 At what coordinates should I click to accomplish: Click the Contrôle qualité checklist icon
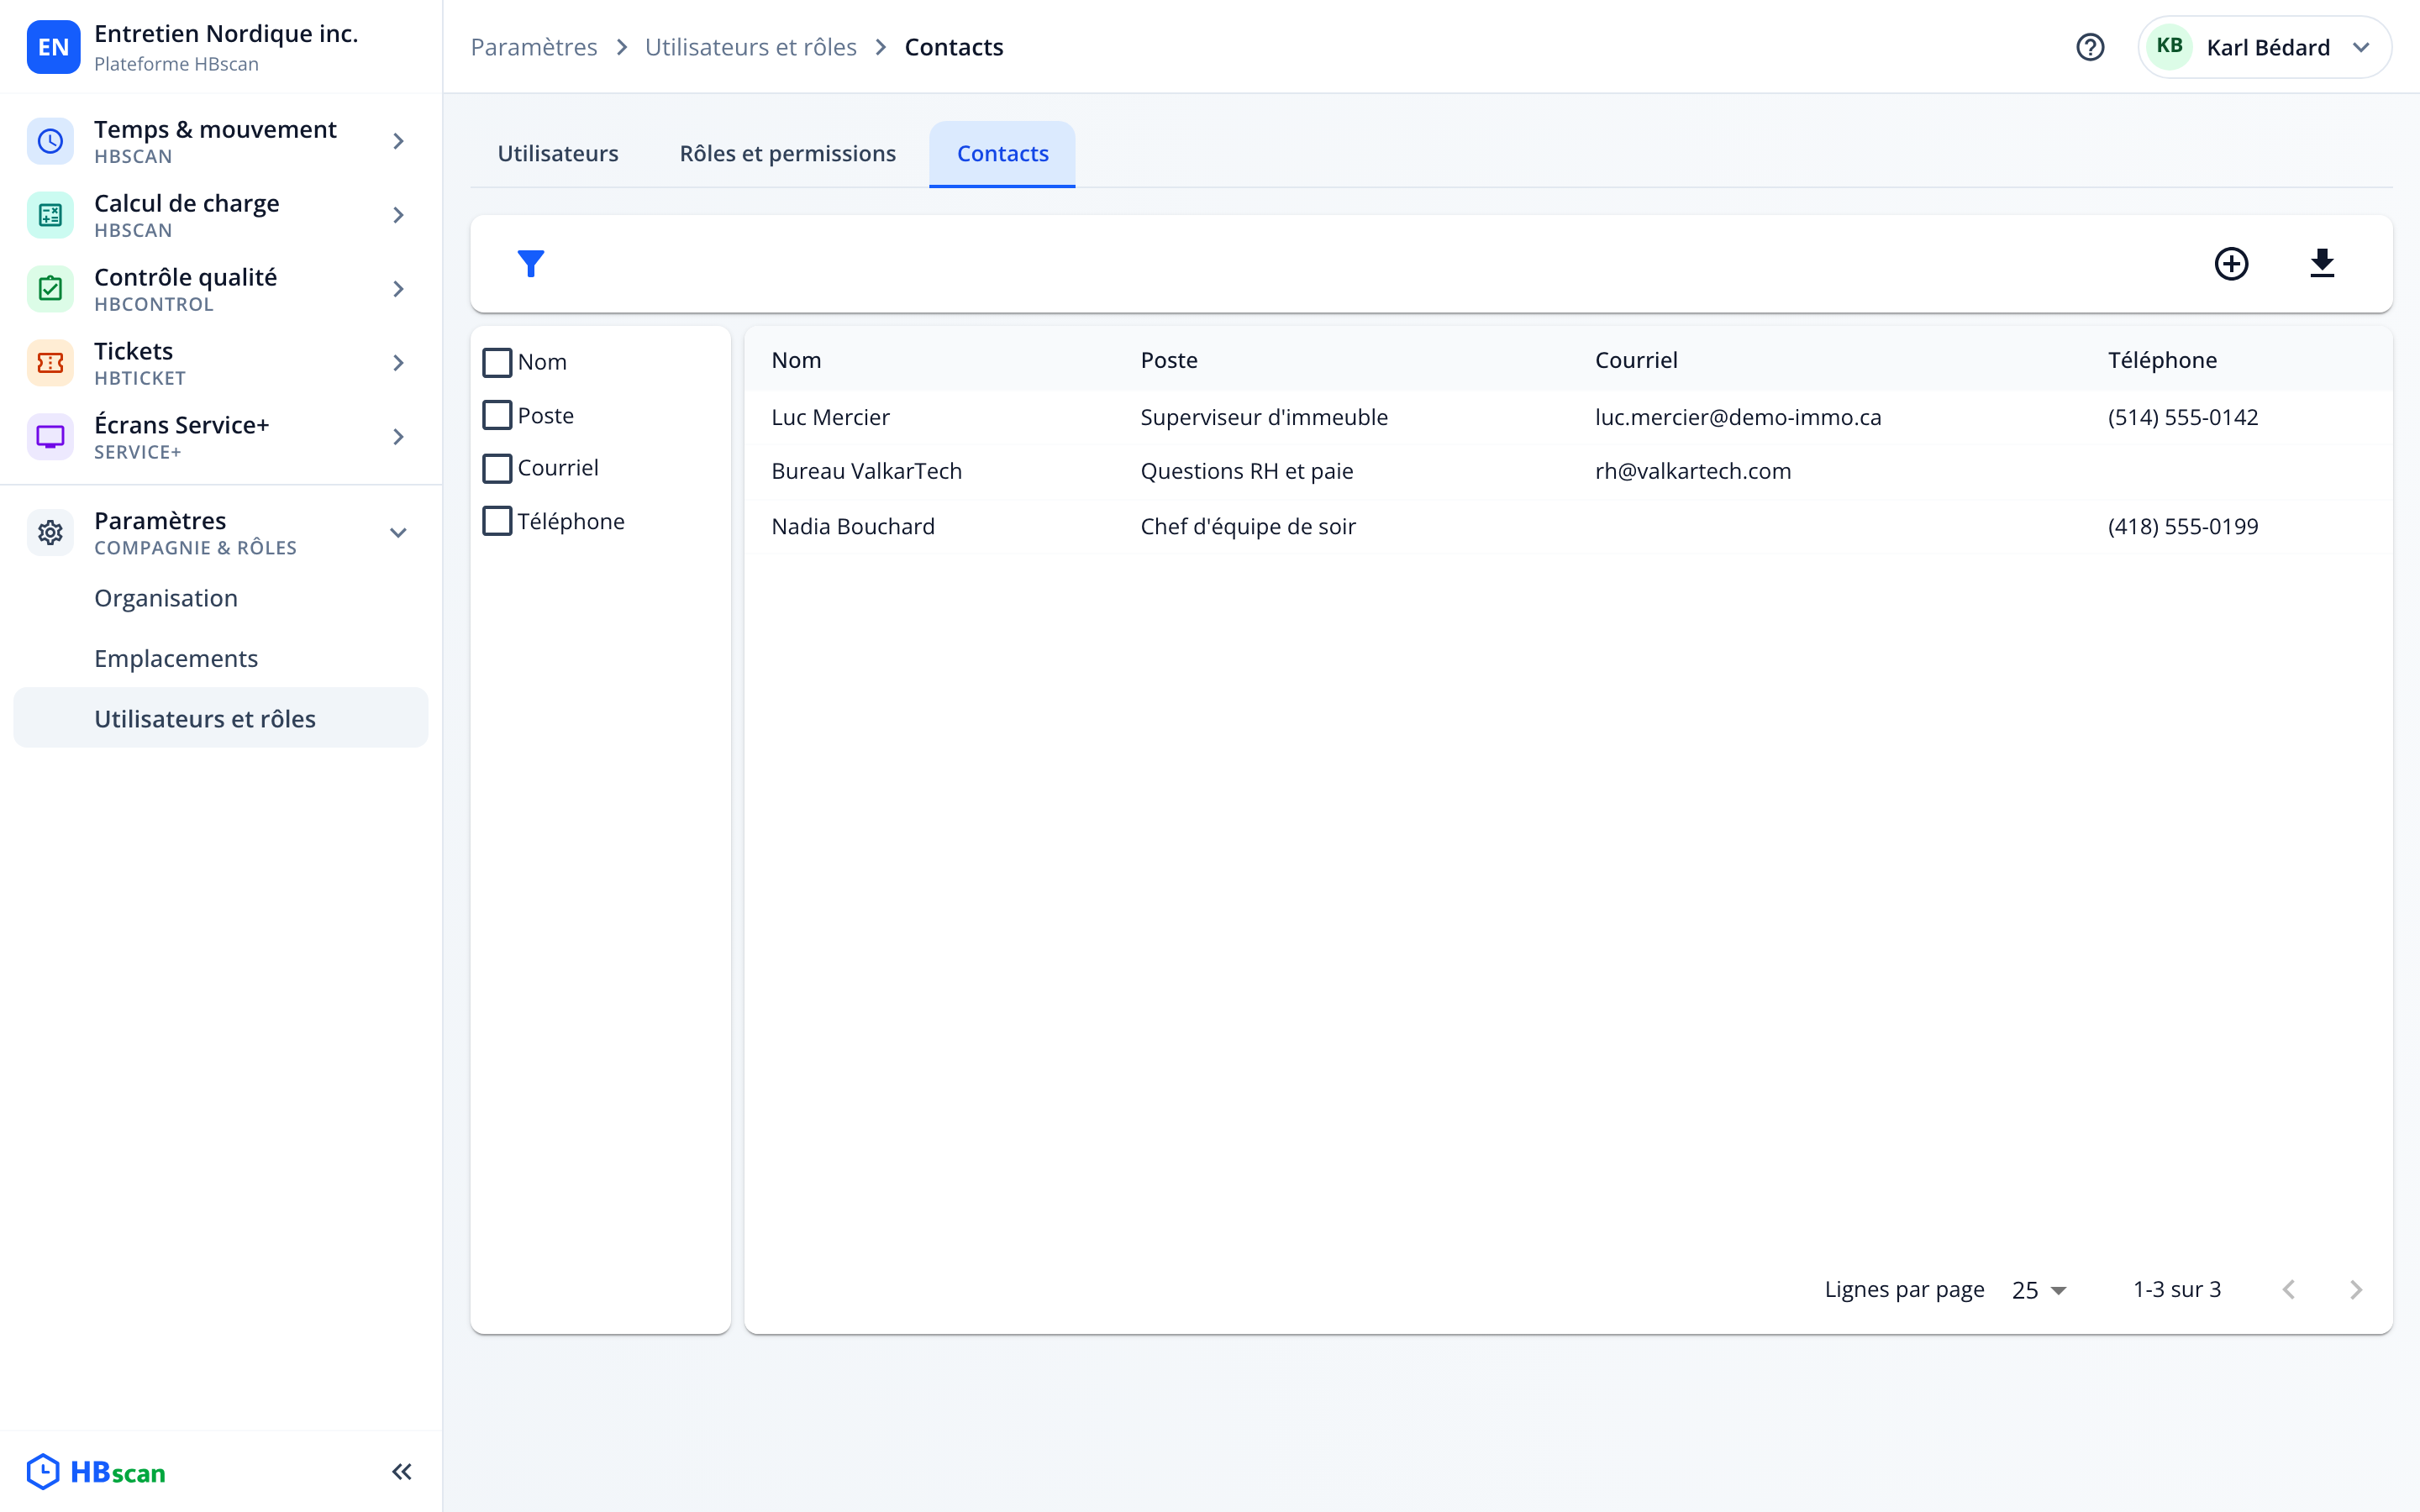coord(50,289)
